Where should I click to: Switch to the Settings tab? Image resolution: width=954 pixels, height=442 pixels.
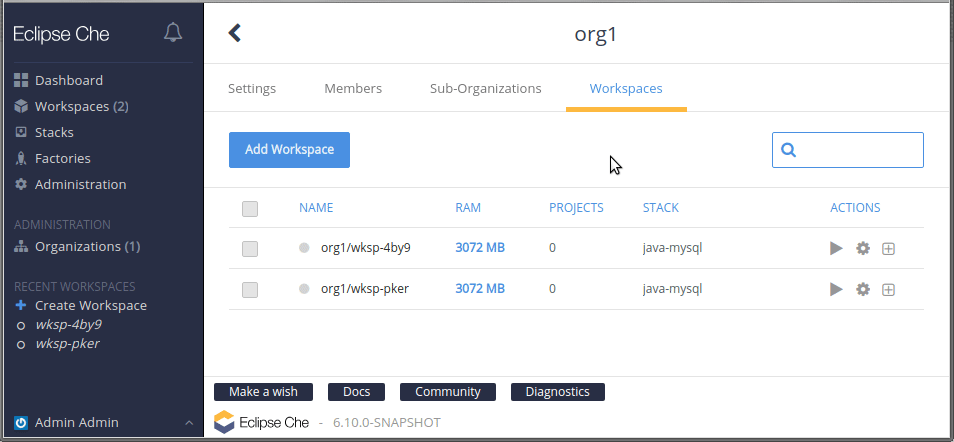click(x=252, y=88)
